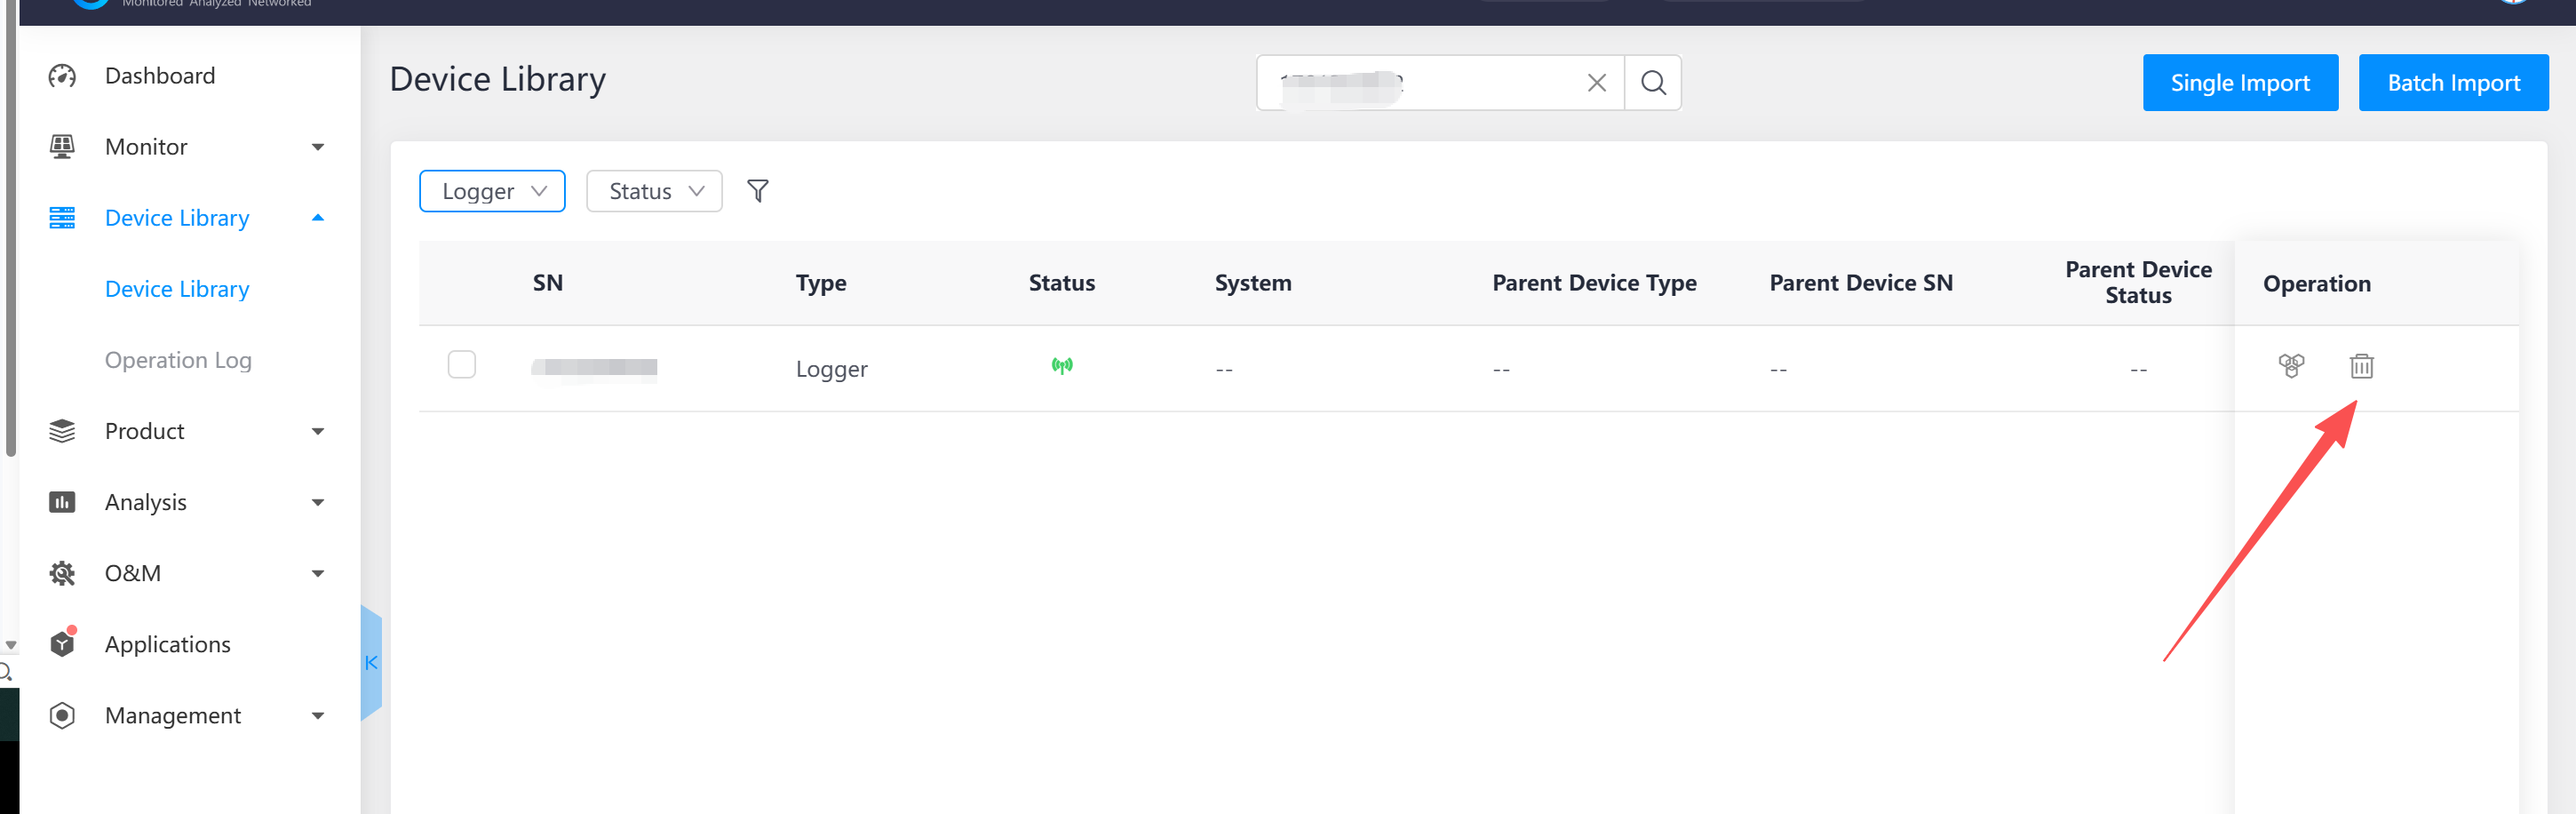Click the green online status signal icon
Image resolution: width=2576 pixels, height=814 pixels.
tap(1062, 366)
